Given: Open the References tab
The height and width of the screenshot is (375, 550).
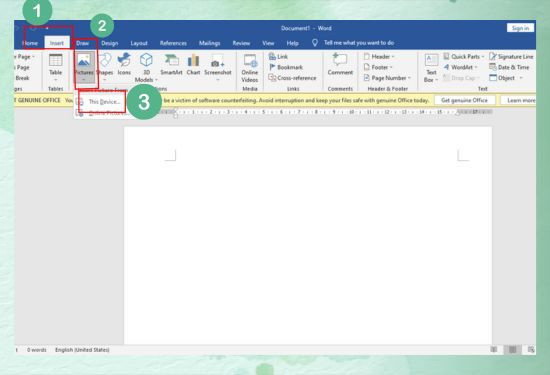Looking at the screenshot, I should (173, 43).
